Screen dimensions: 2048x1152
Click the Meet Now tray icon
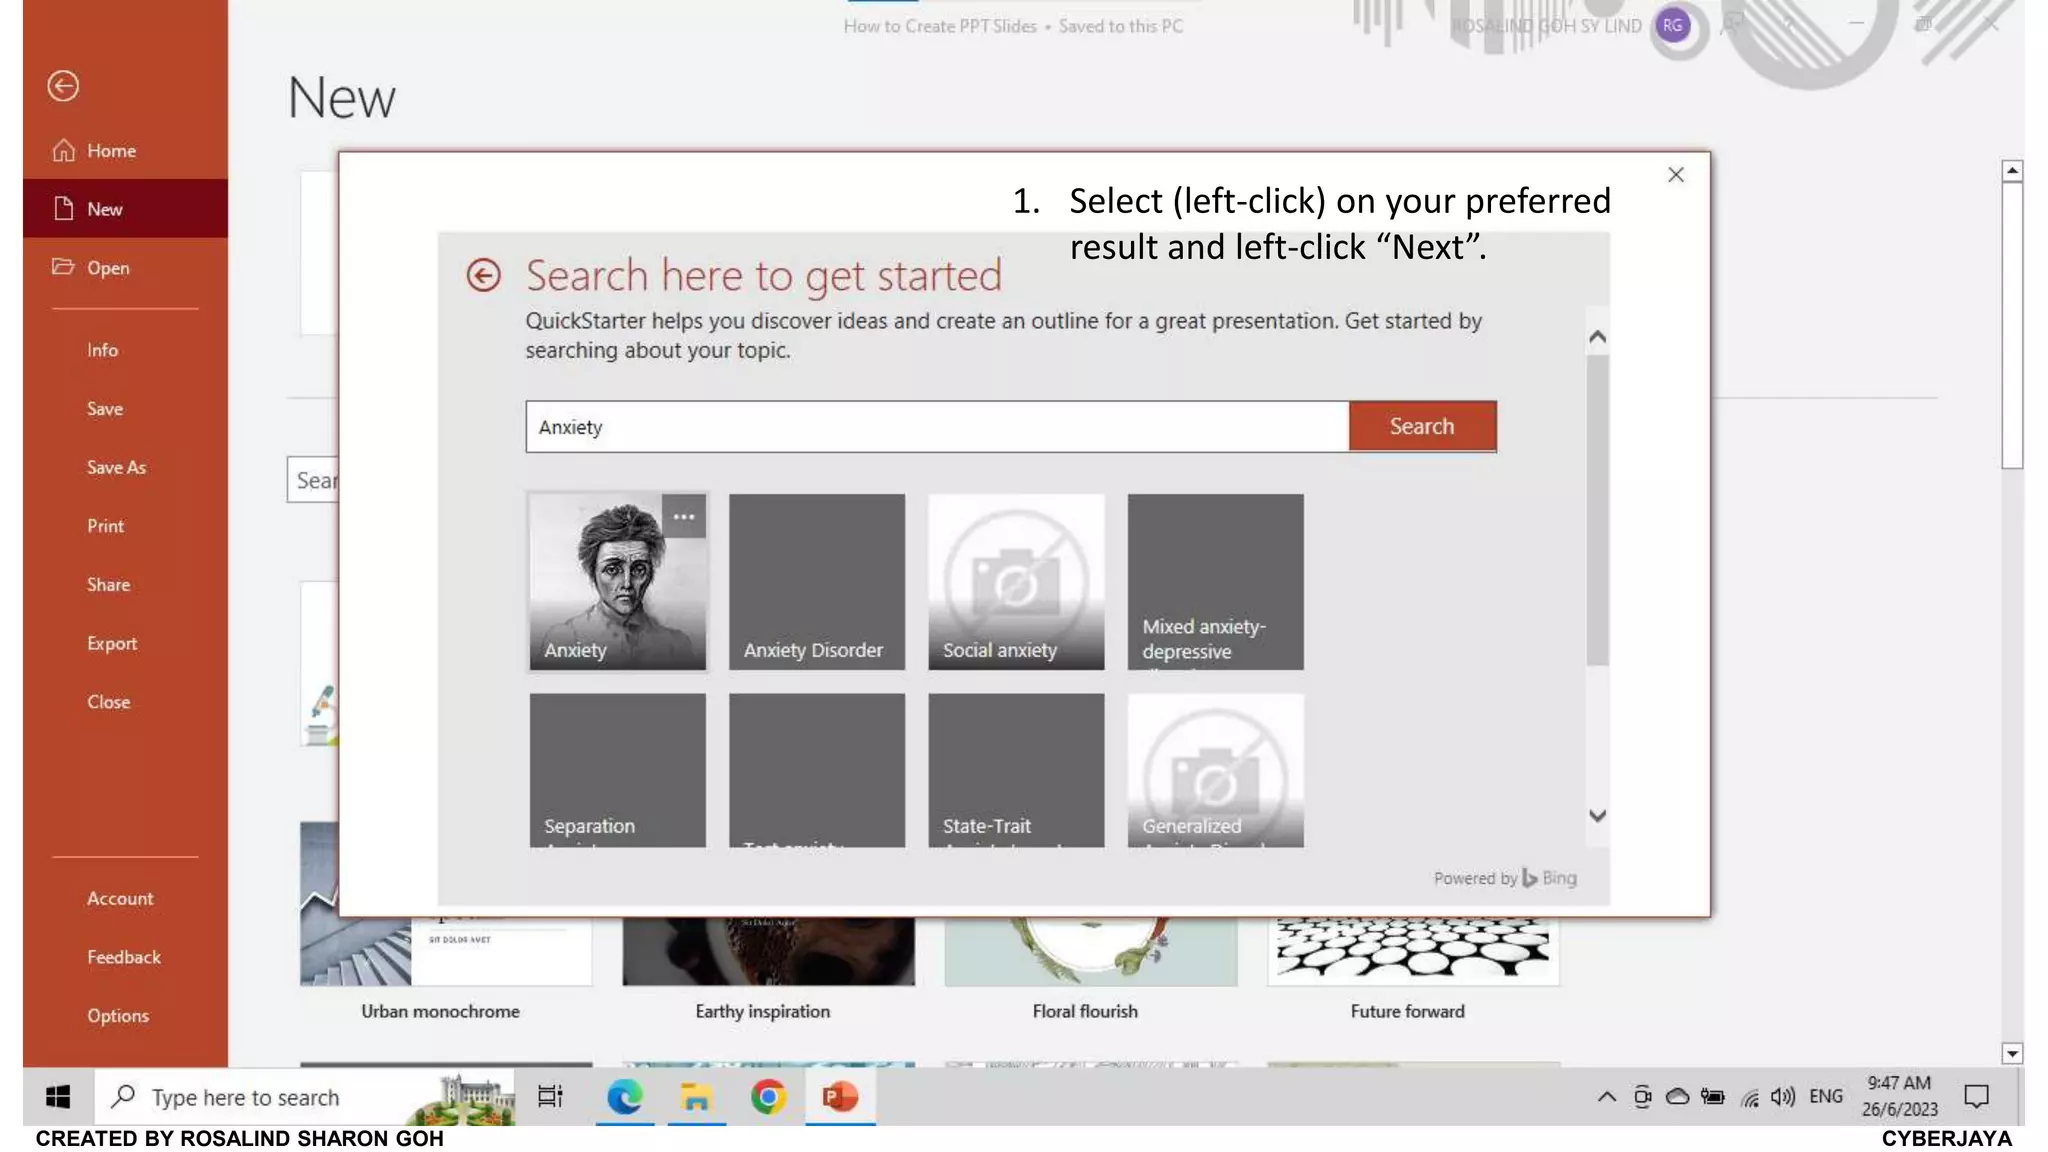(x=1642, y=1097)
